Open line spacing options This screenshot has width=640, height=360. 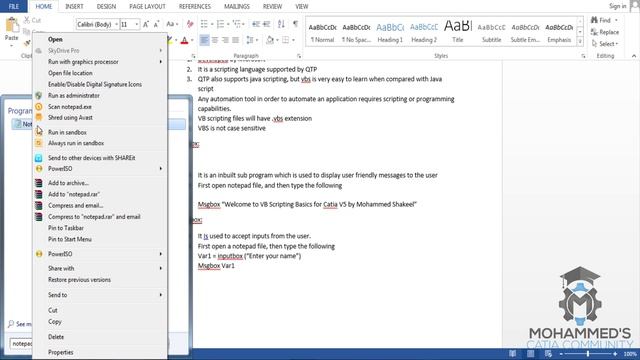[251, 40]
